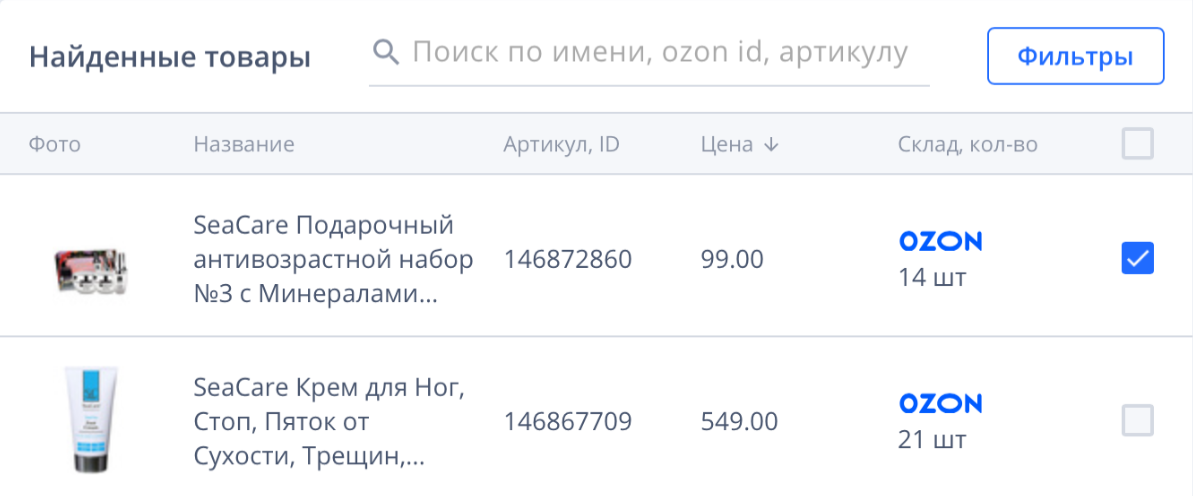Check the SeaCare foot cream checkbox
The height and width of the screenshot is (496, 1193).
pyautogui.click(x=1137, y=420)
